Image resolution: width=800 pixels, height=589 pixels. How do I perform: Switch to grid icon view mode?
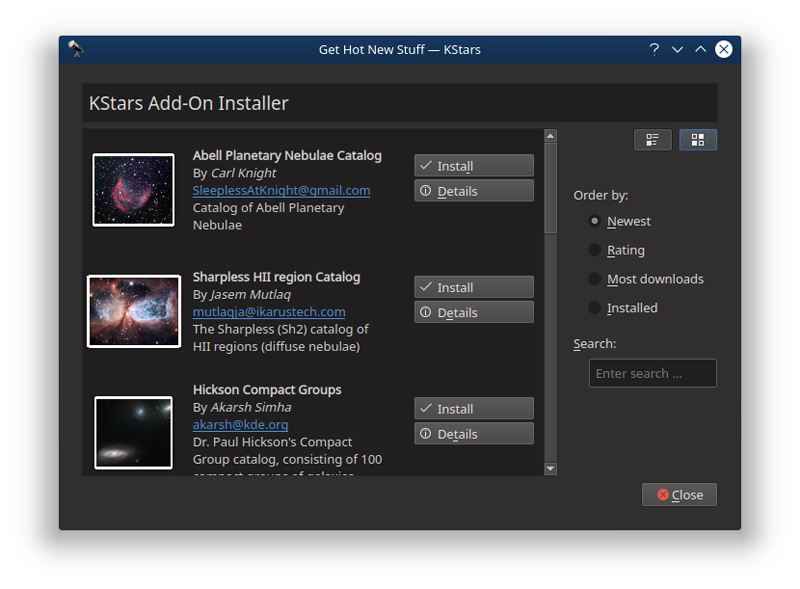pyautogui.click(x=698, y=140)
